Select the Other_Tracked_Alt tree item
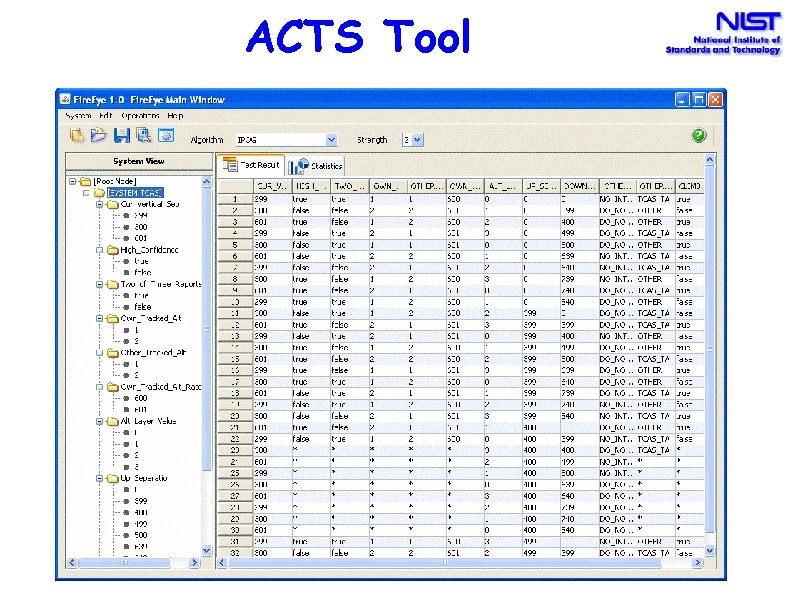 pyautogui.click(x=153, y=352)
